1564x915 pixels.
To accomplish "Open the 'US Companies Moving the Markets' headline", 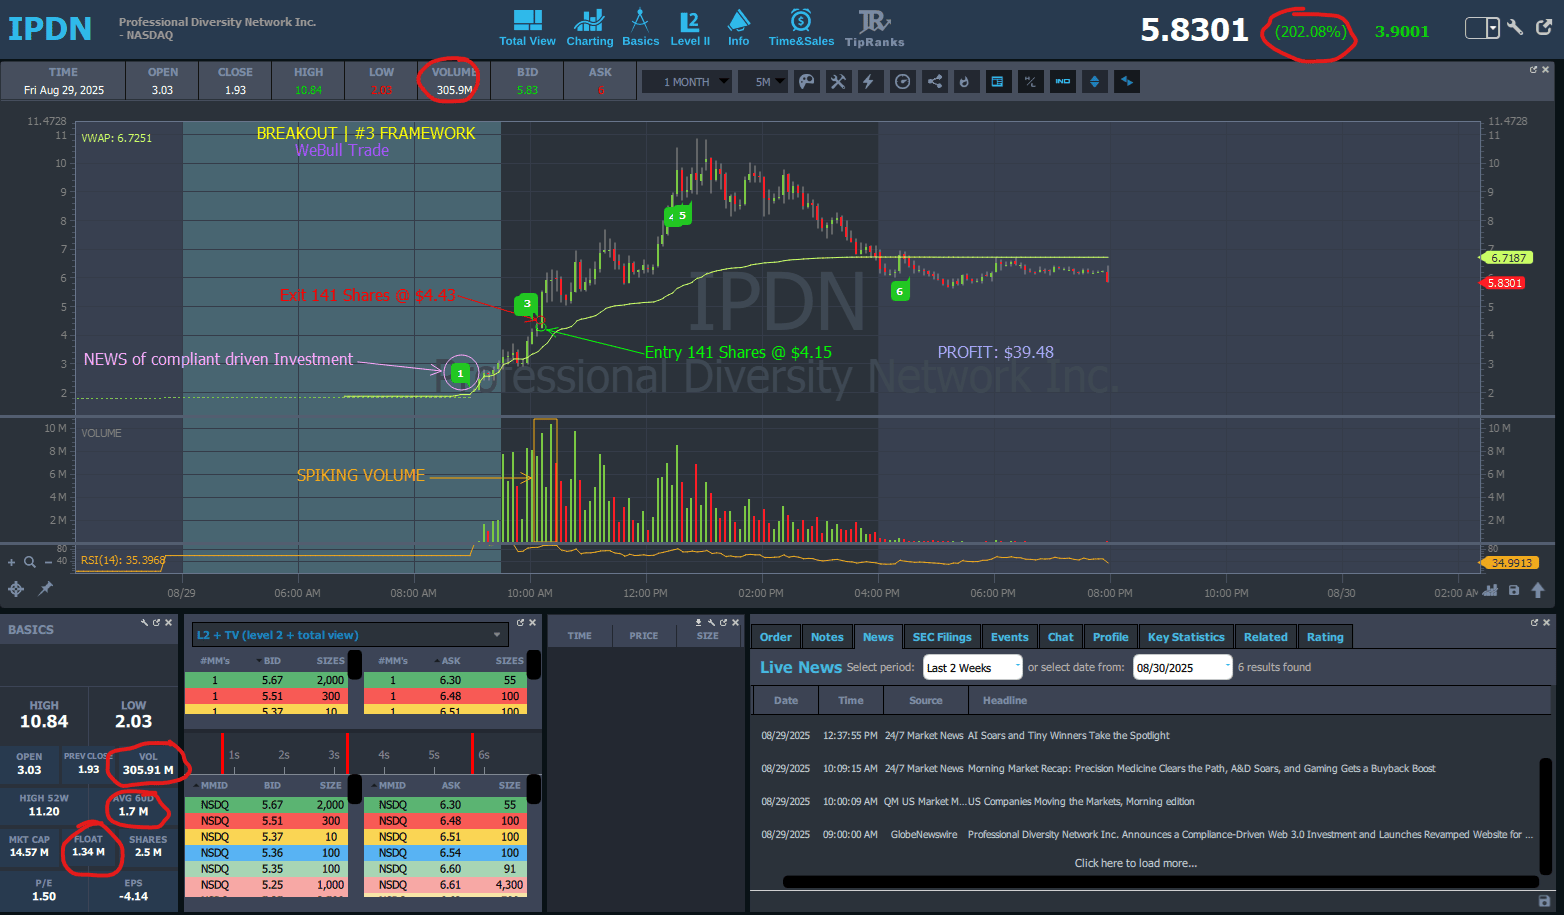I will (1081, 802).
